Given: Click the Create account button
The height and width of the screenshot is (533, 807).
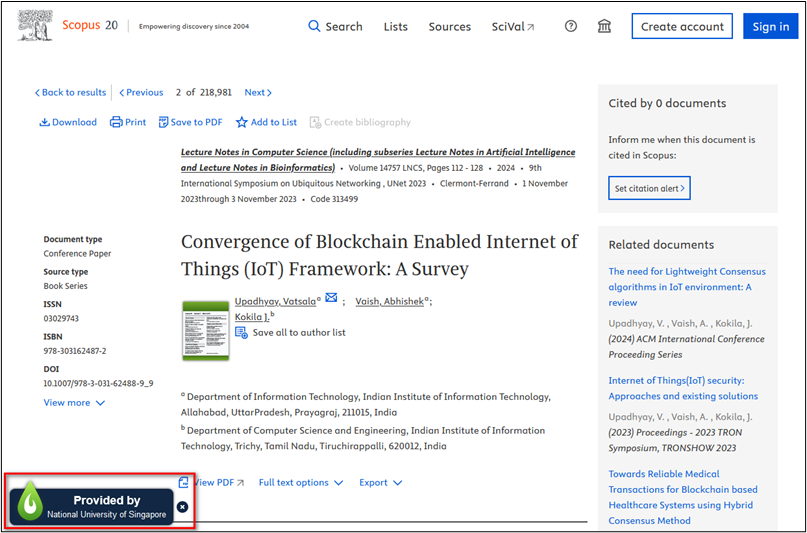Looking at the screenshot, I should click(x=681, y=26).
